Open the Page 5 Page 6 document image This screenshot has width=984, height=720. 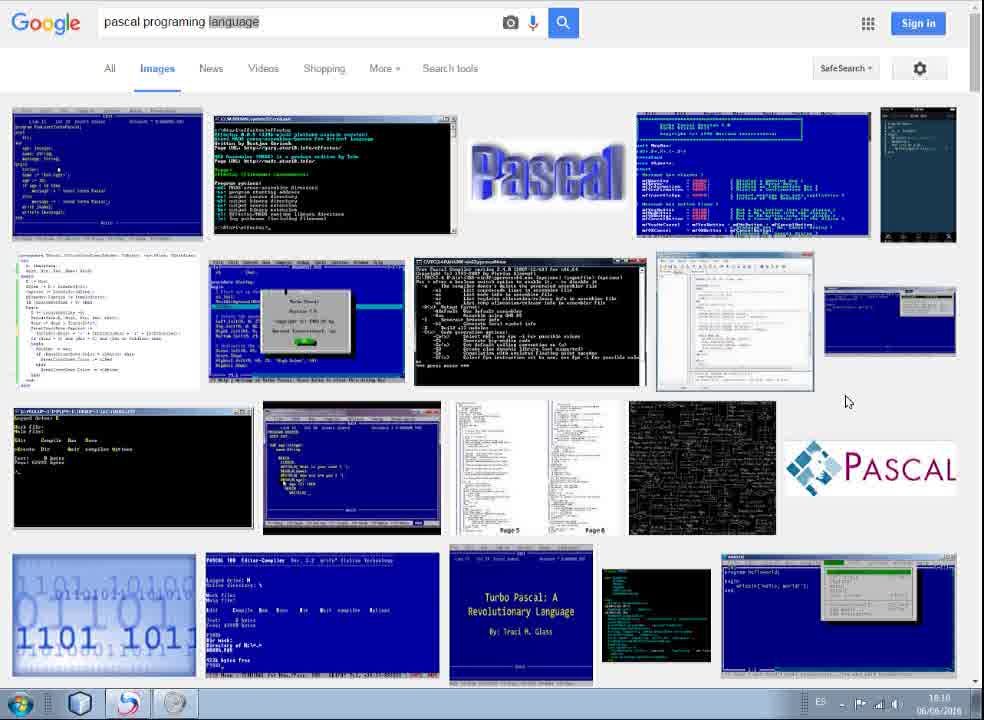[x=536, y=468]
